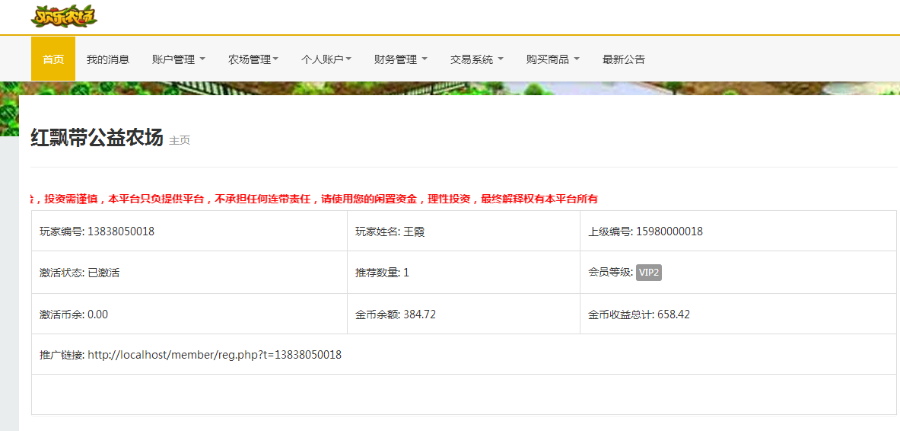Expand the 购买商品 dropdown menu

[x=553, y=59]
